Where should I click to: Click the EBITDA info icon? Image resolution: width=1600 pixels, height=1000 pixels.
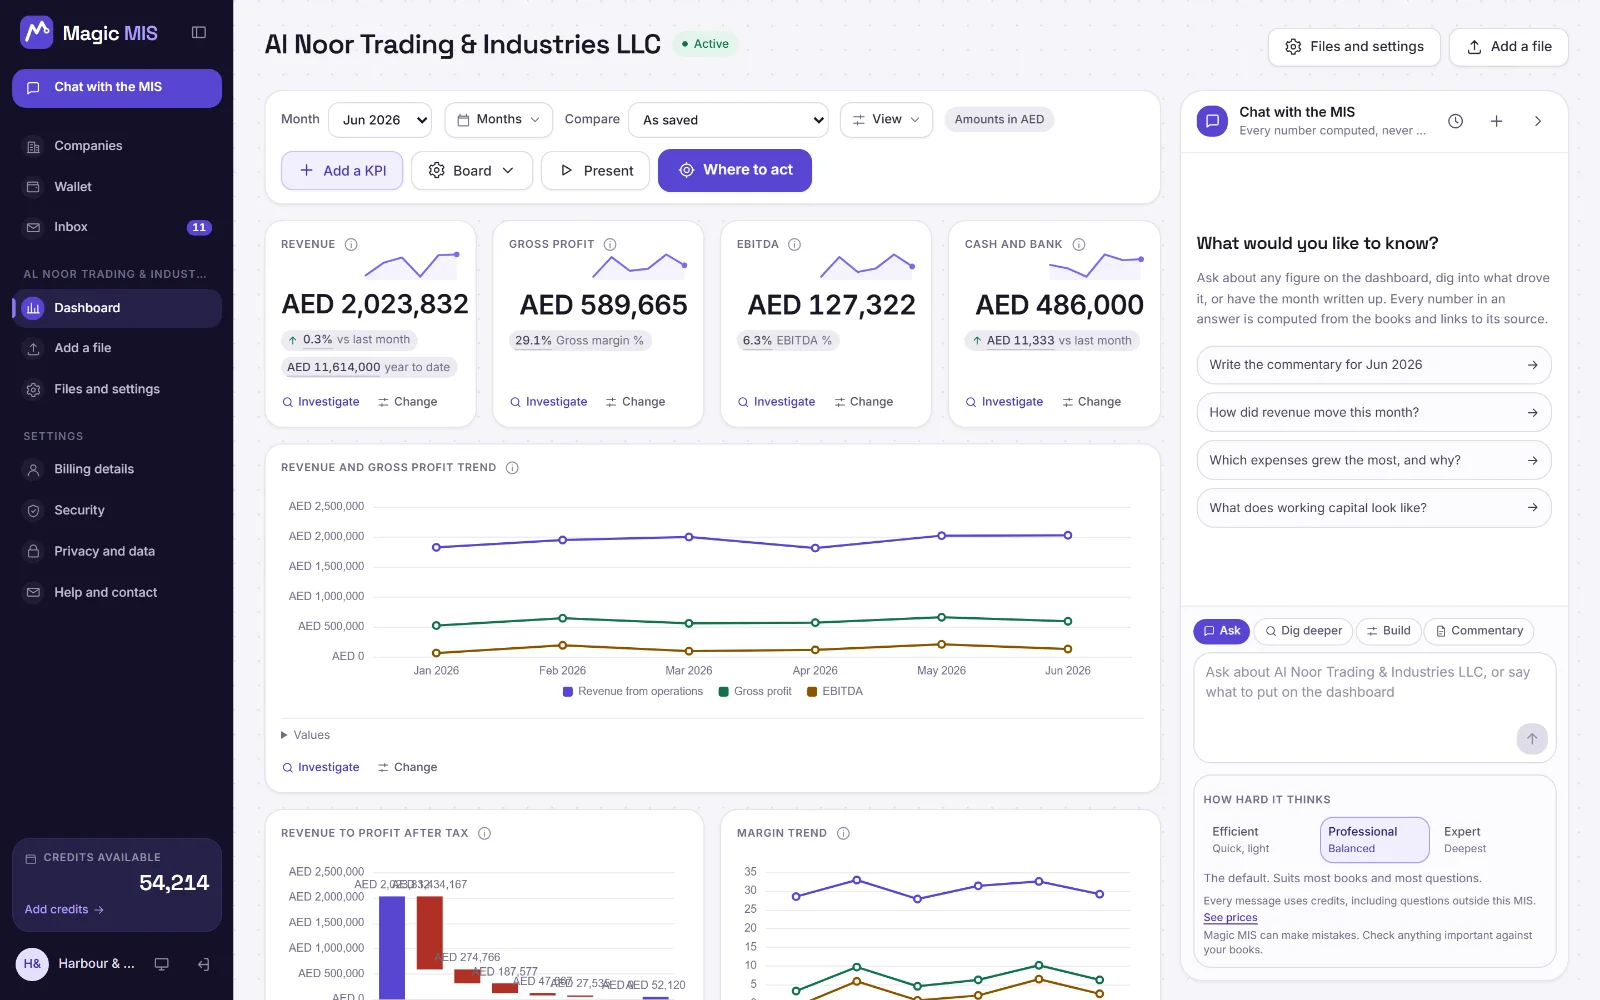coord(795,244)
